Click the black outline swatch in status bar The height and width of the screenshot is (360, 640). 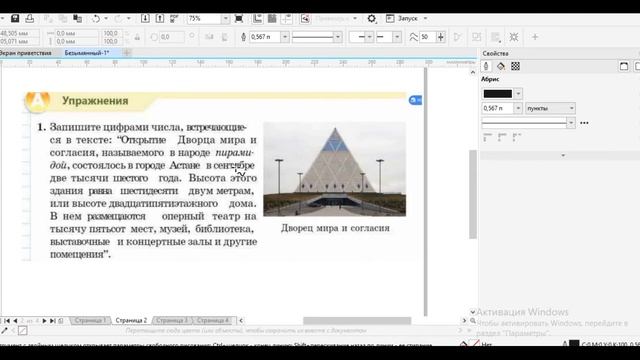pos(574,344)
